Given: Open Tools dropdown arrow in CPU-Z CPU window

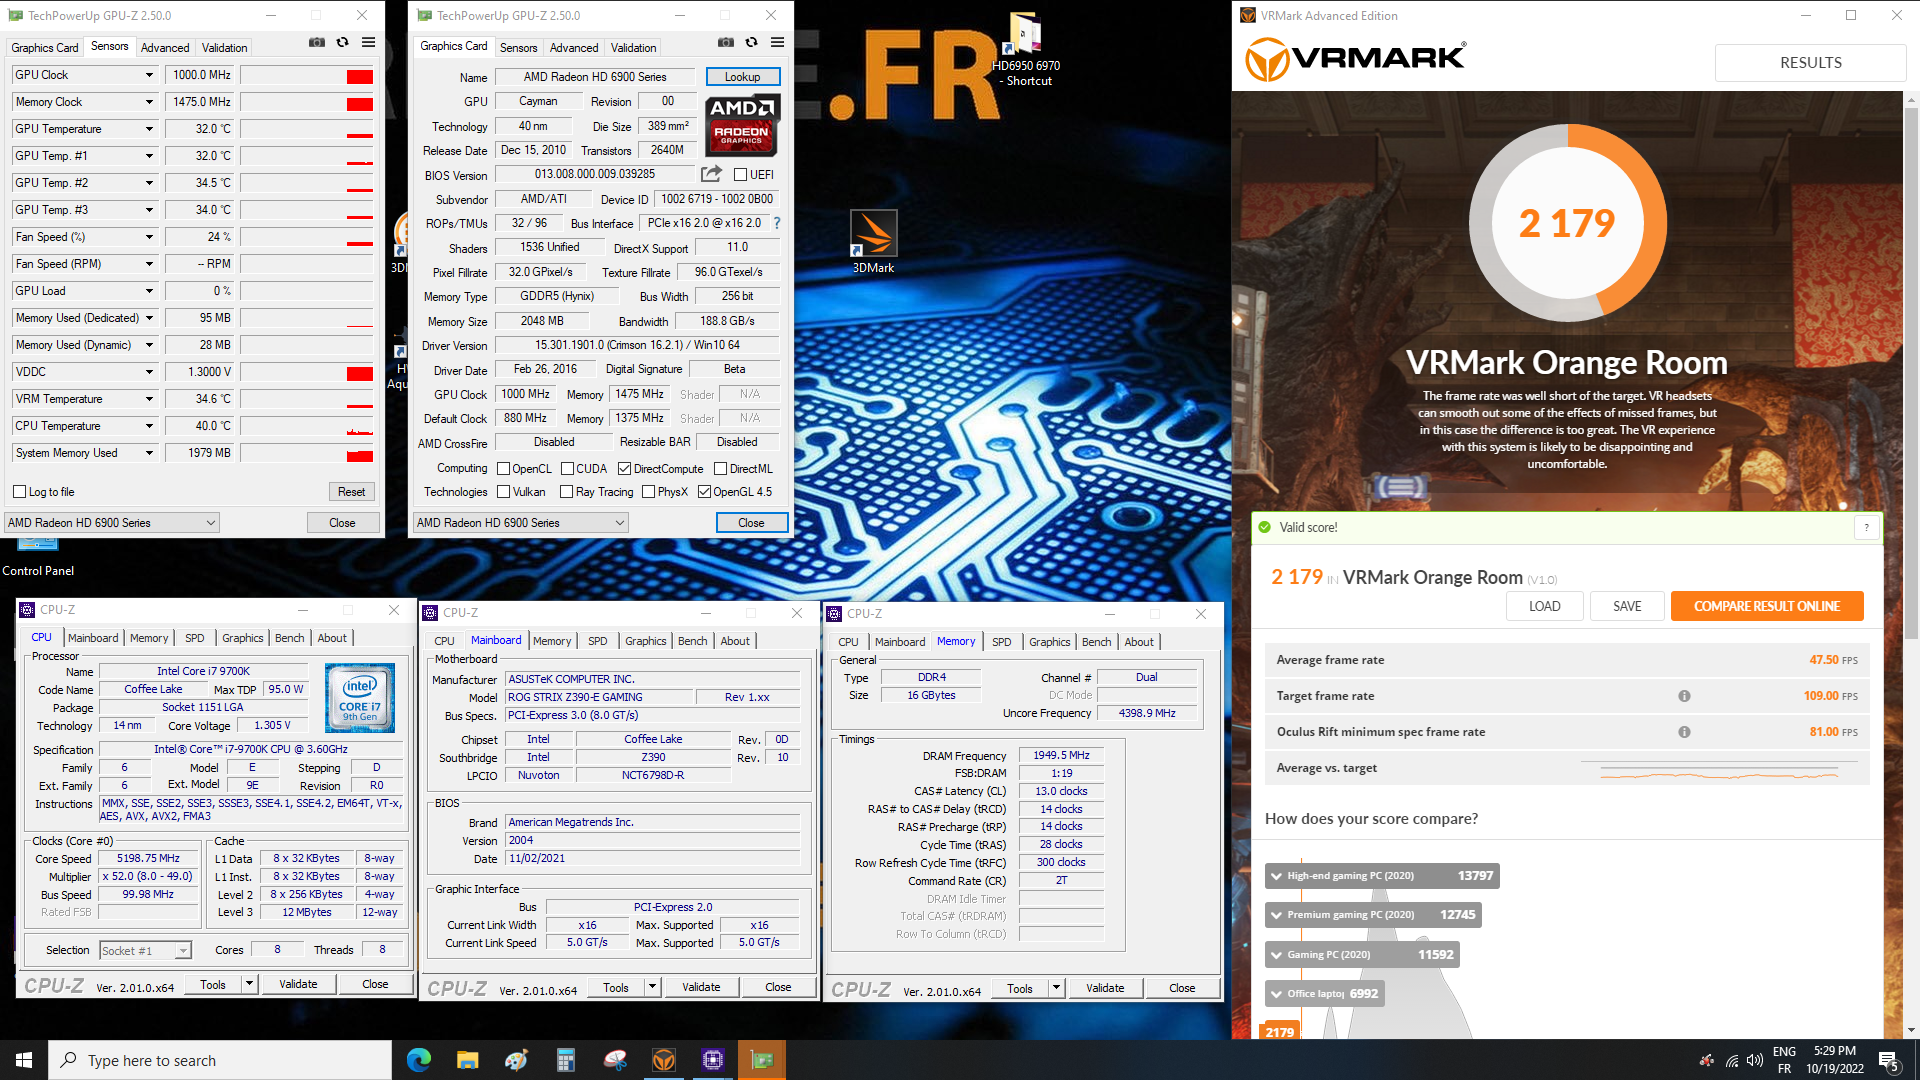Looking at the screenshot, I should point(249,984).
